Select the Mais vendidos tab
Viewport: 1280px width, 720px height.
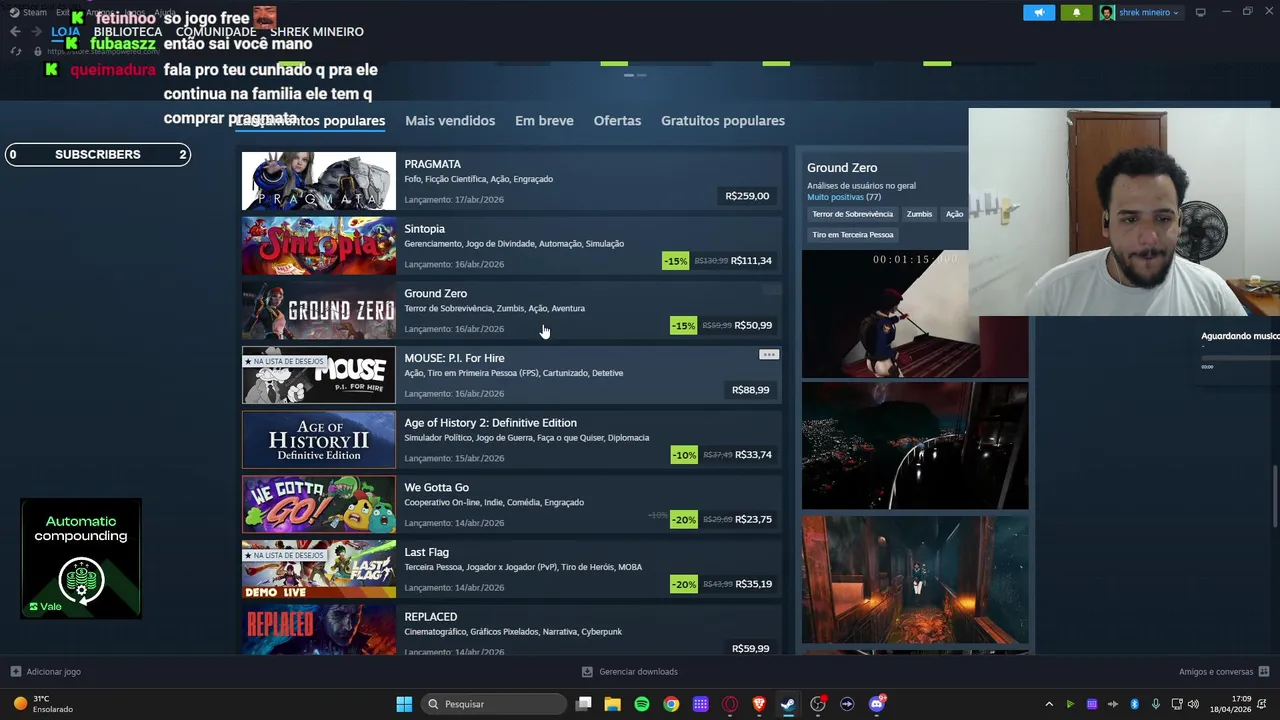(450, 121)
